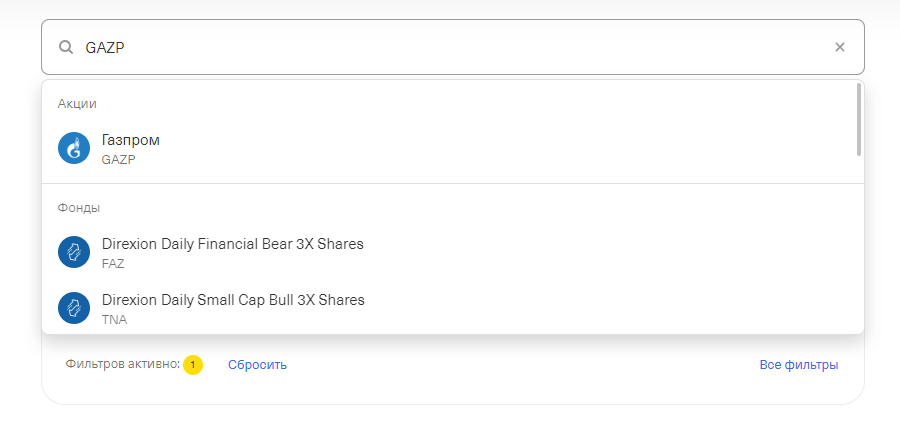This screenshot has height=427, width=900.
Task: Reset filters via the Сбросить link
Action: click(257, 365)
